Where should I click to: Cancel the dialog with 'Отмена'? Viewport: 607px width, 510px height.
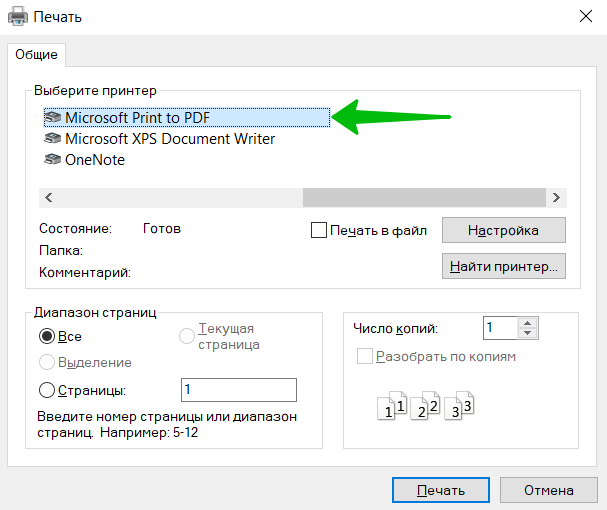click(549, 490)
